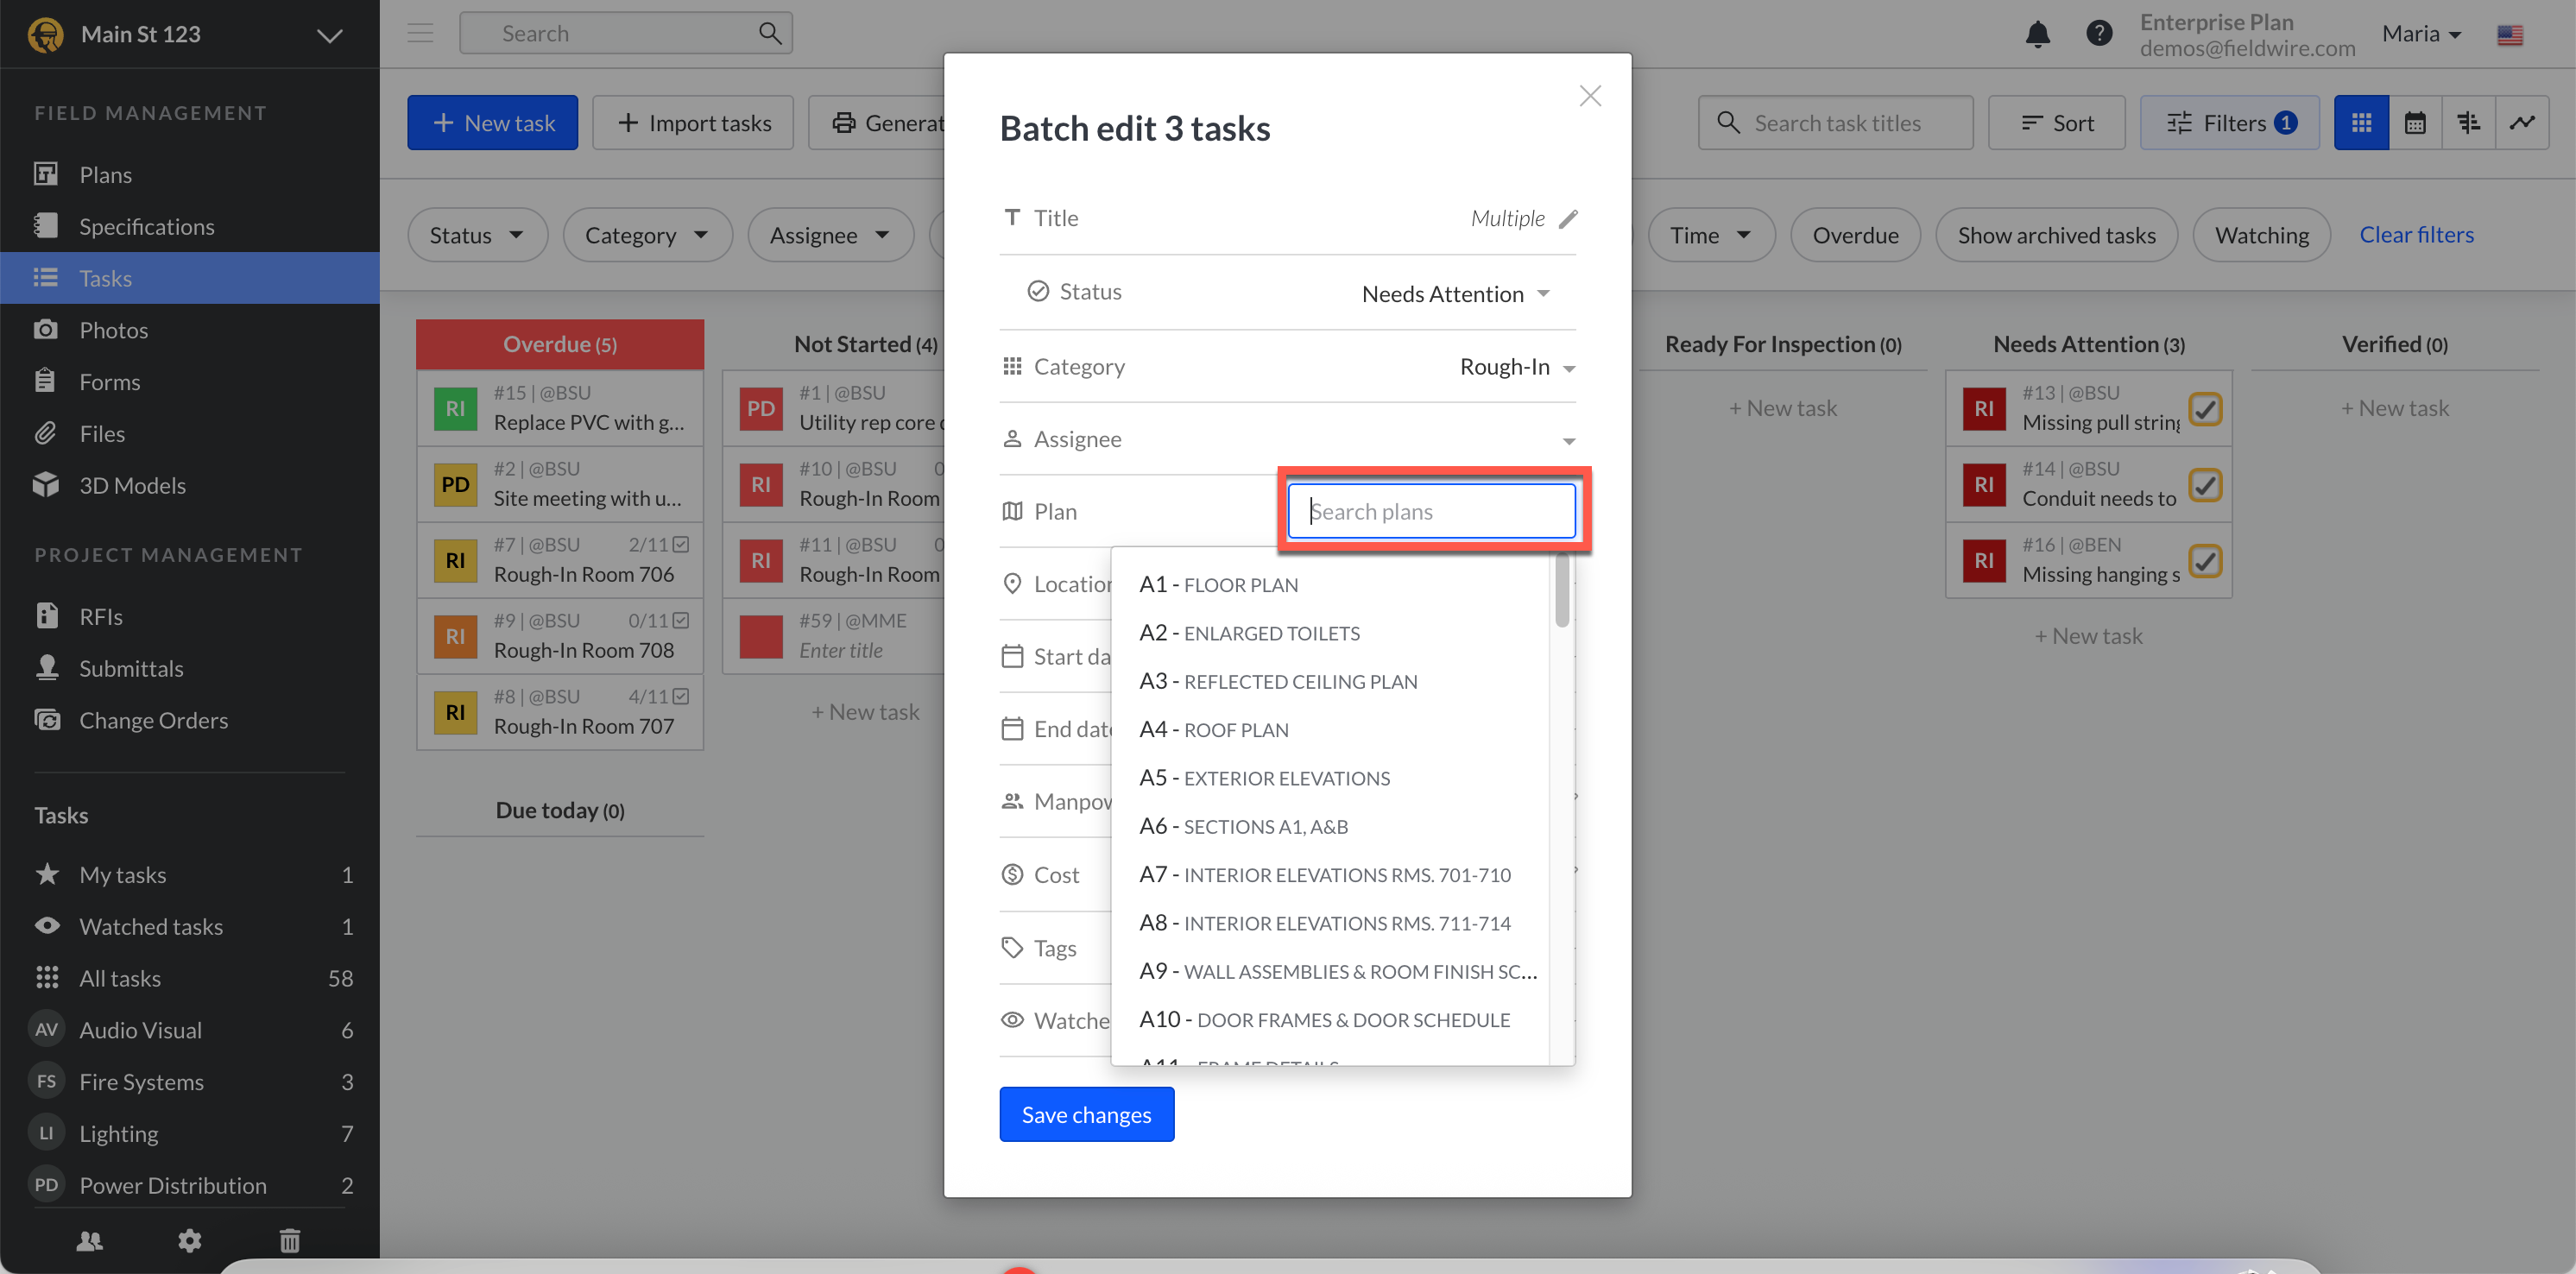Open settings gear in sidebar footer
The height and width of the screenshot is (1274, 2576).
pos(189,1240)
